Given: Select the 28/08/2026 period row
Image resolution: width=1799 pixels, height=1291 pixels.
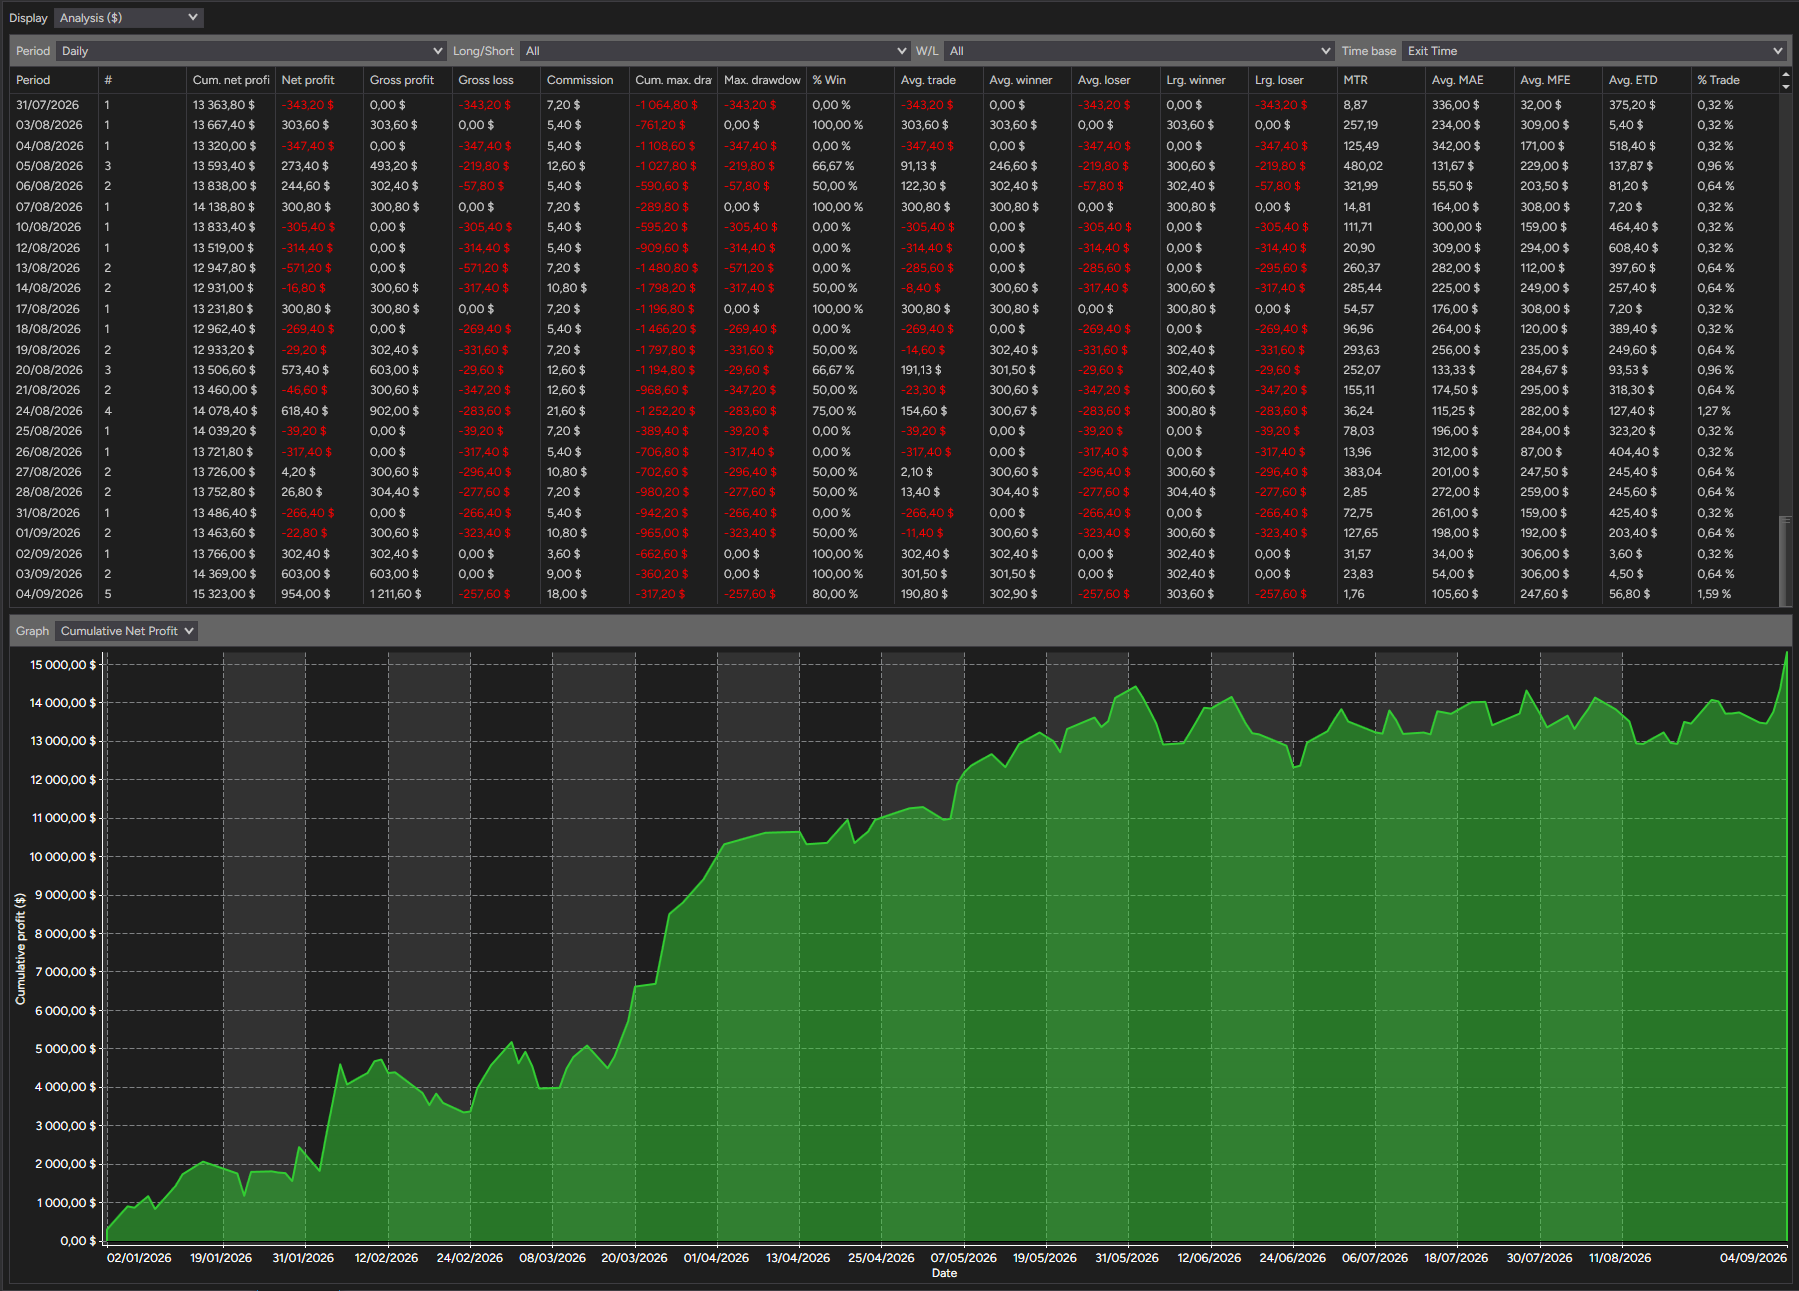Looking at the screenshot, I should click(894, 492).
